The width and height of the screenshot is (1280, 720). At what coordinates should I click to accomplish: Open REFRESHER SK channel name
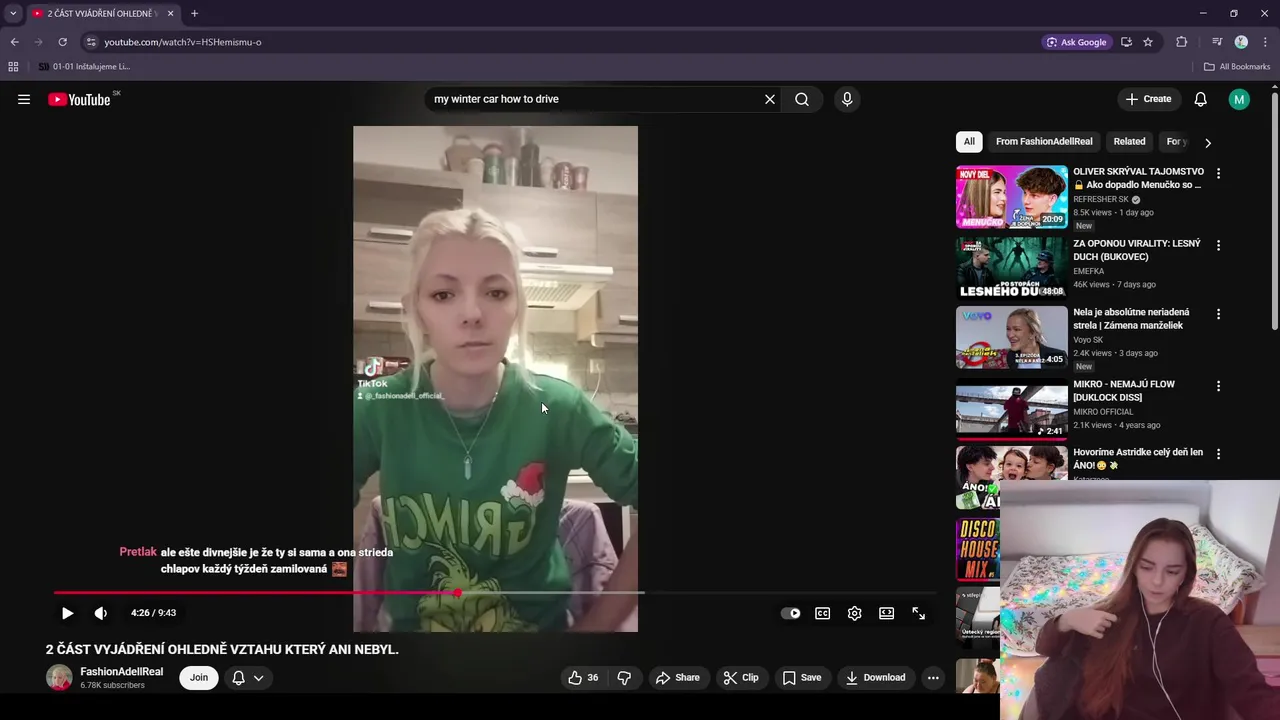pos(1101,199)
